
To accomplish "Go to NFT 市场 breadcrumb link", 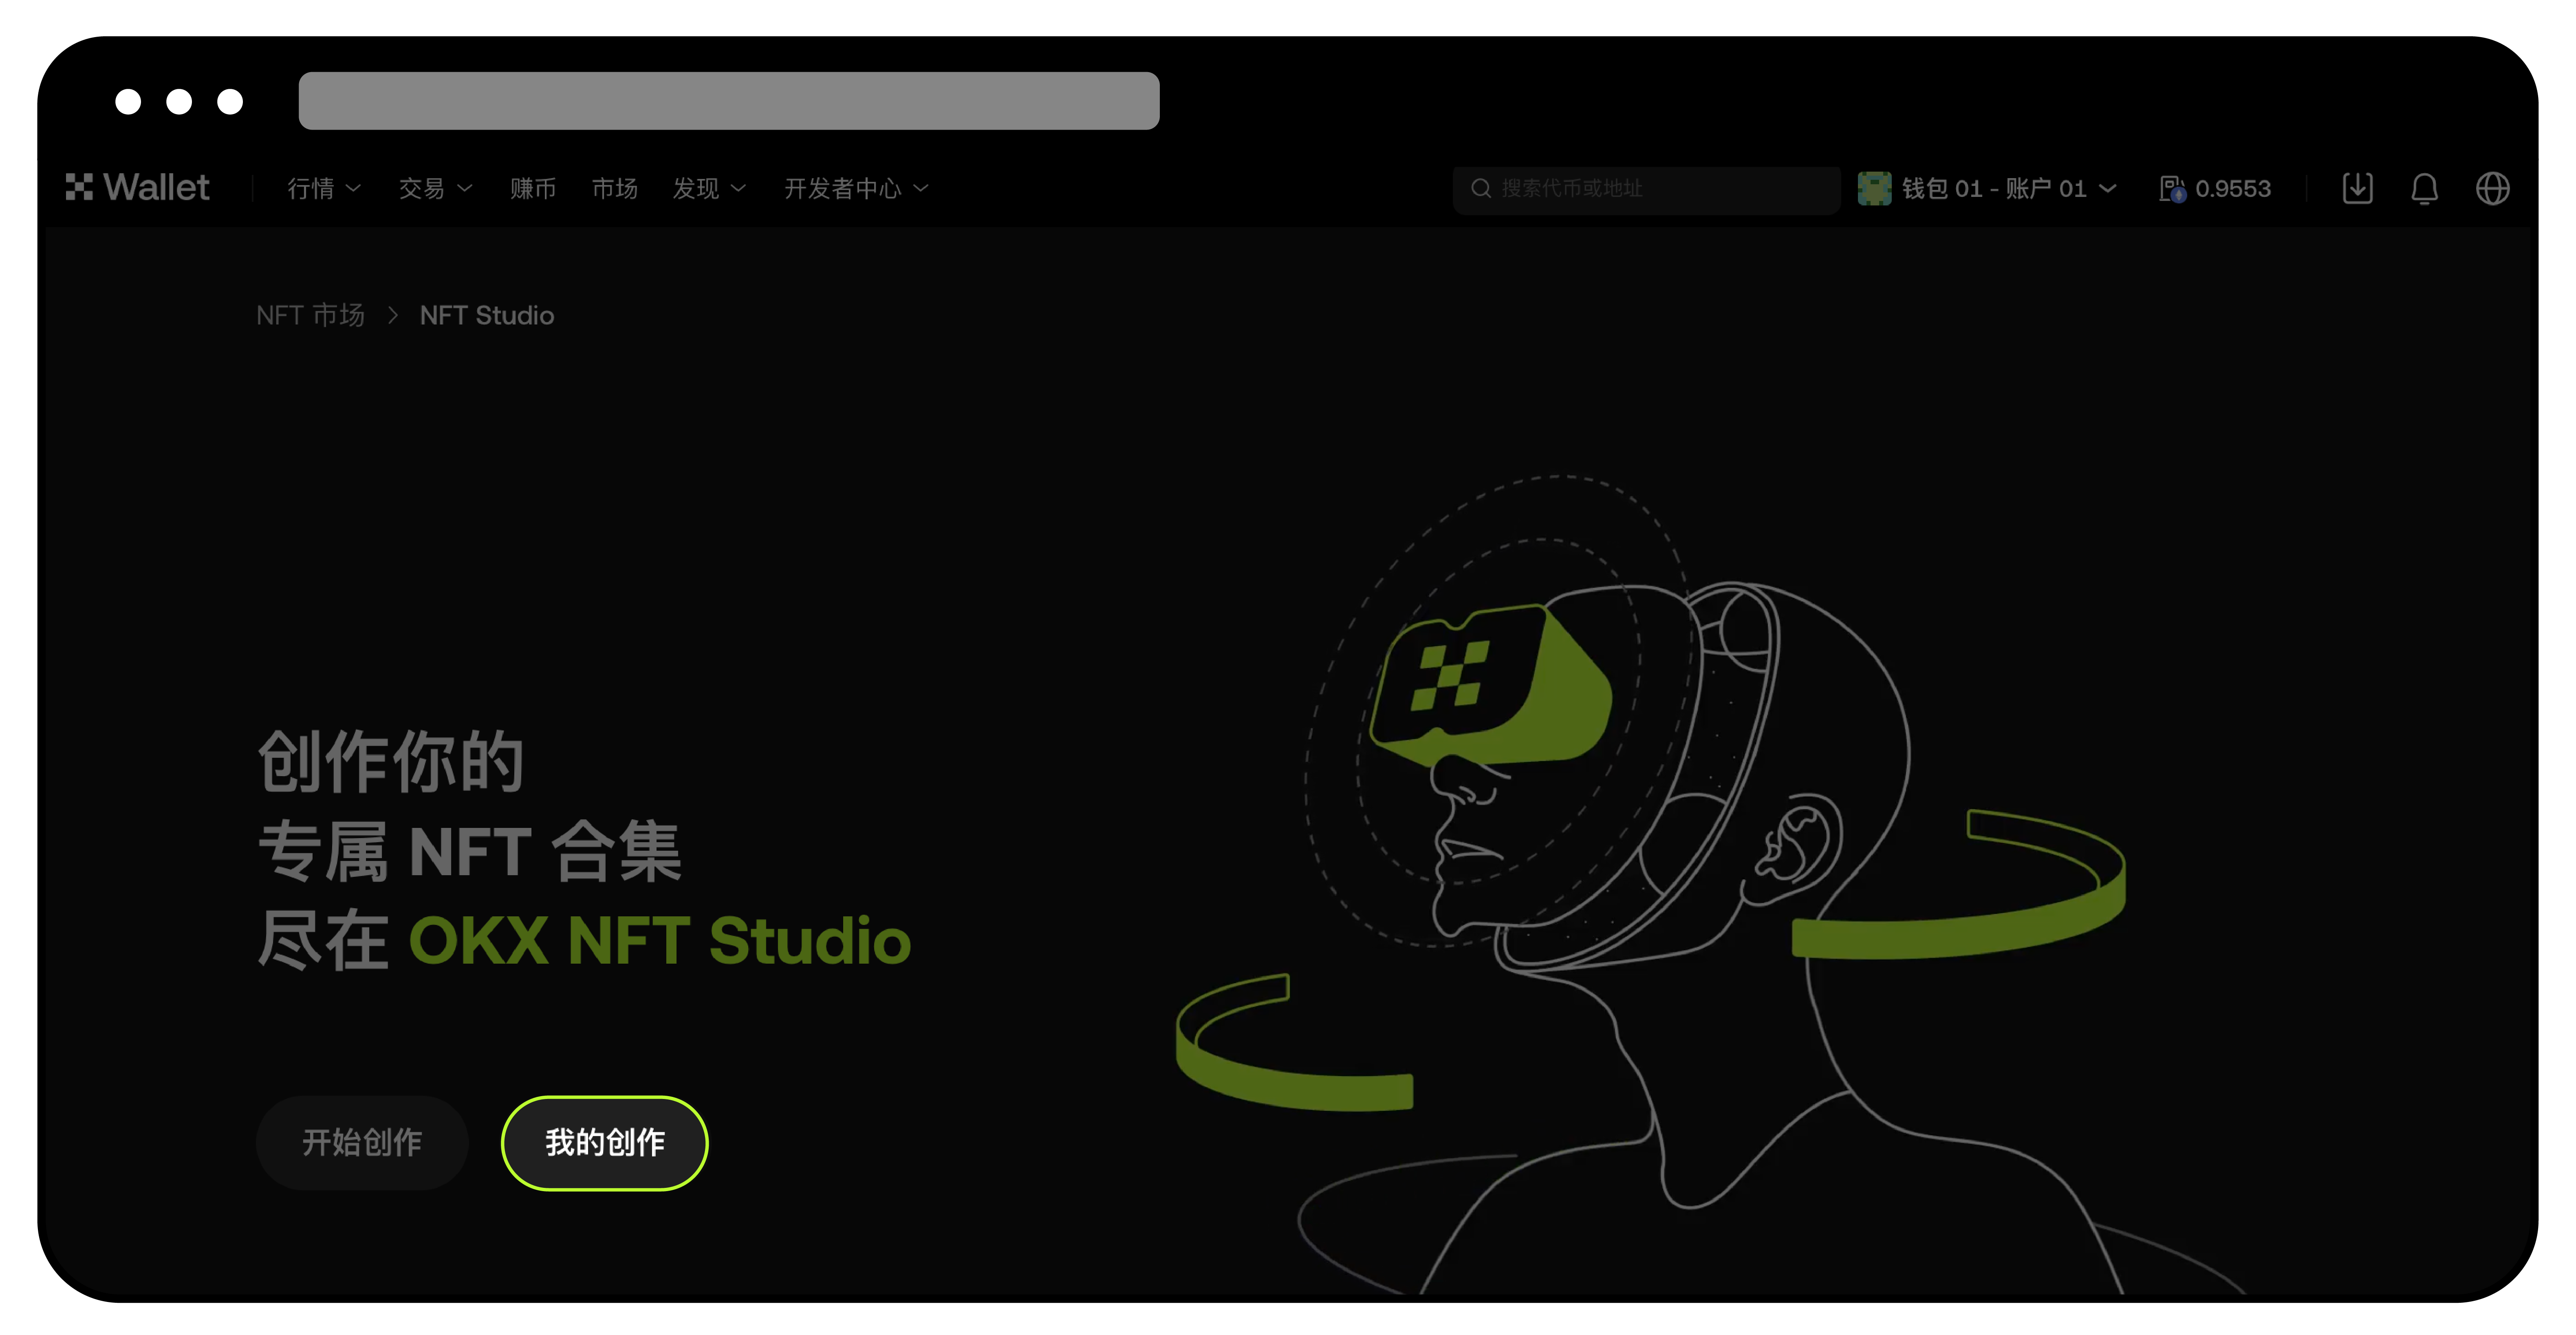I will click(310, 315).
